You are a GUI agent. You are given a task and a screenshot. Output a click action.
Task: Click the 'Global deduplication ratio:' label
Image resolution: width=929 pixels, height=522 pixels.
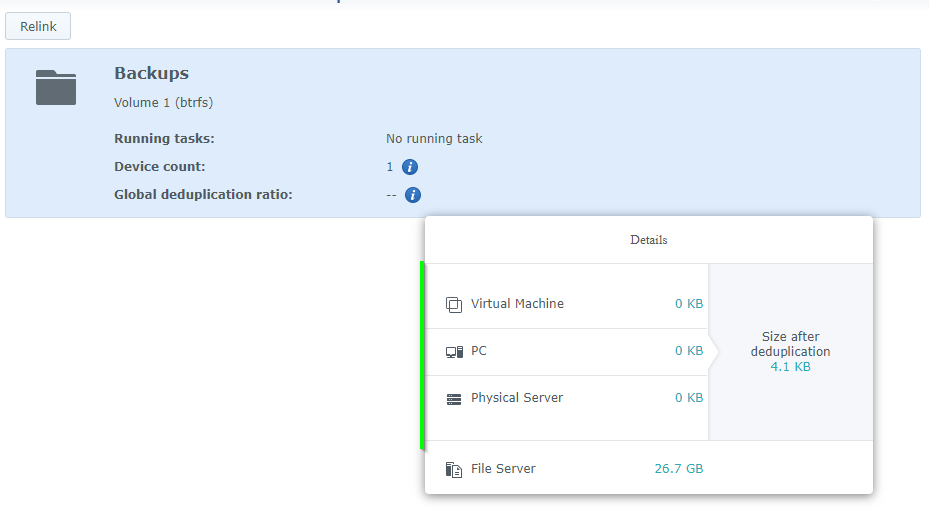click(x=203, y=194)
